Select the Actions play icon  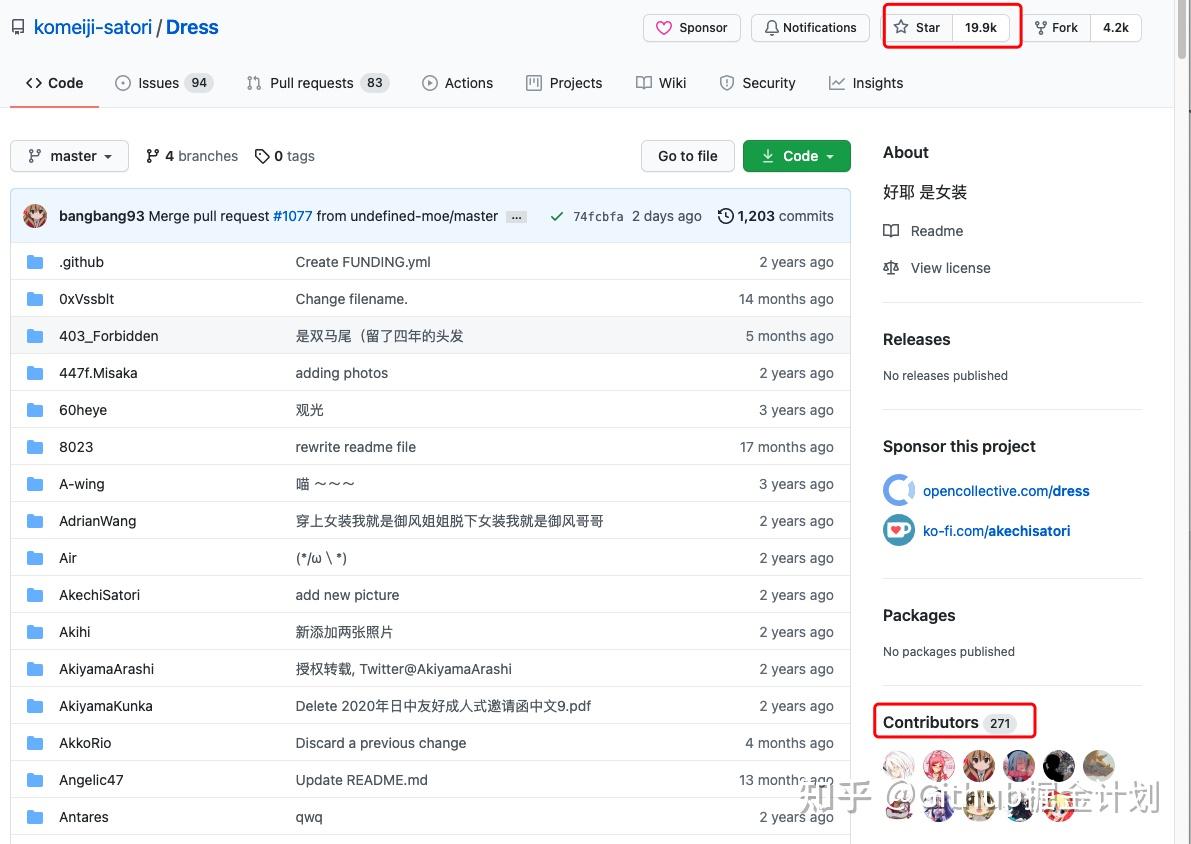(430, 83)
